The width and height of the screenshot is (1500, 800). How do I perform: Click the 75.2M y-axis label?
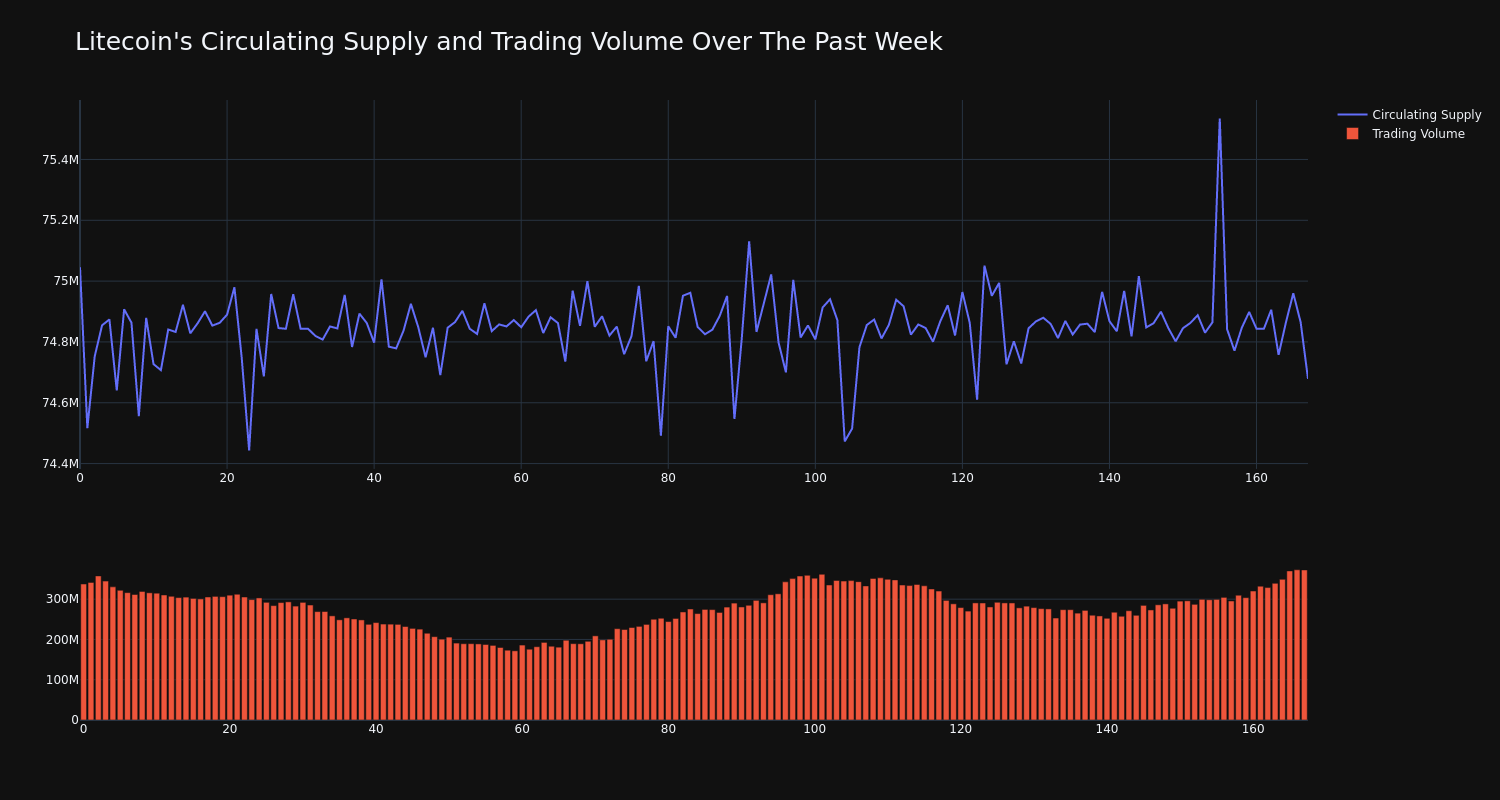[x=60, y=220]
